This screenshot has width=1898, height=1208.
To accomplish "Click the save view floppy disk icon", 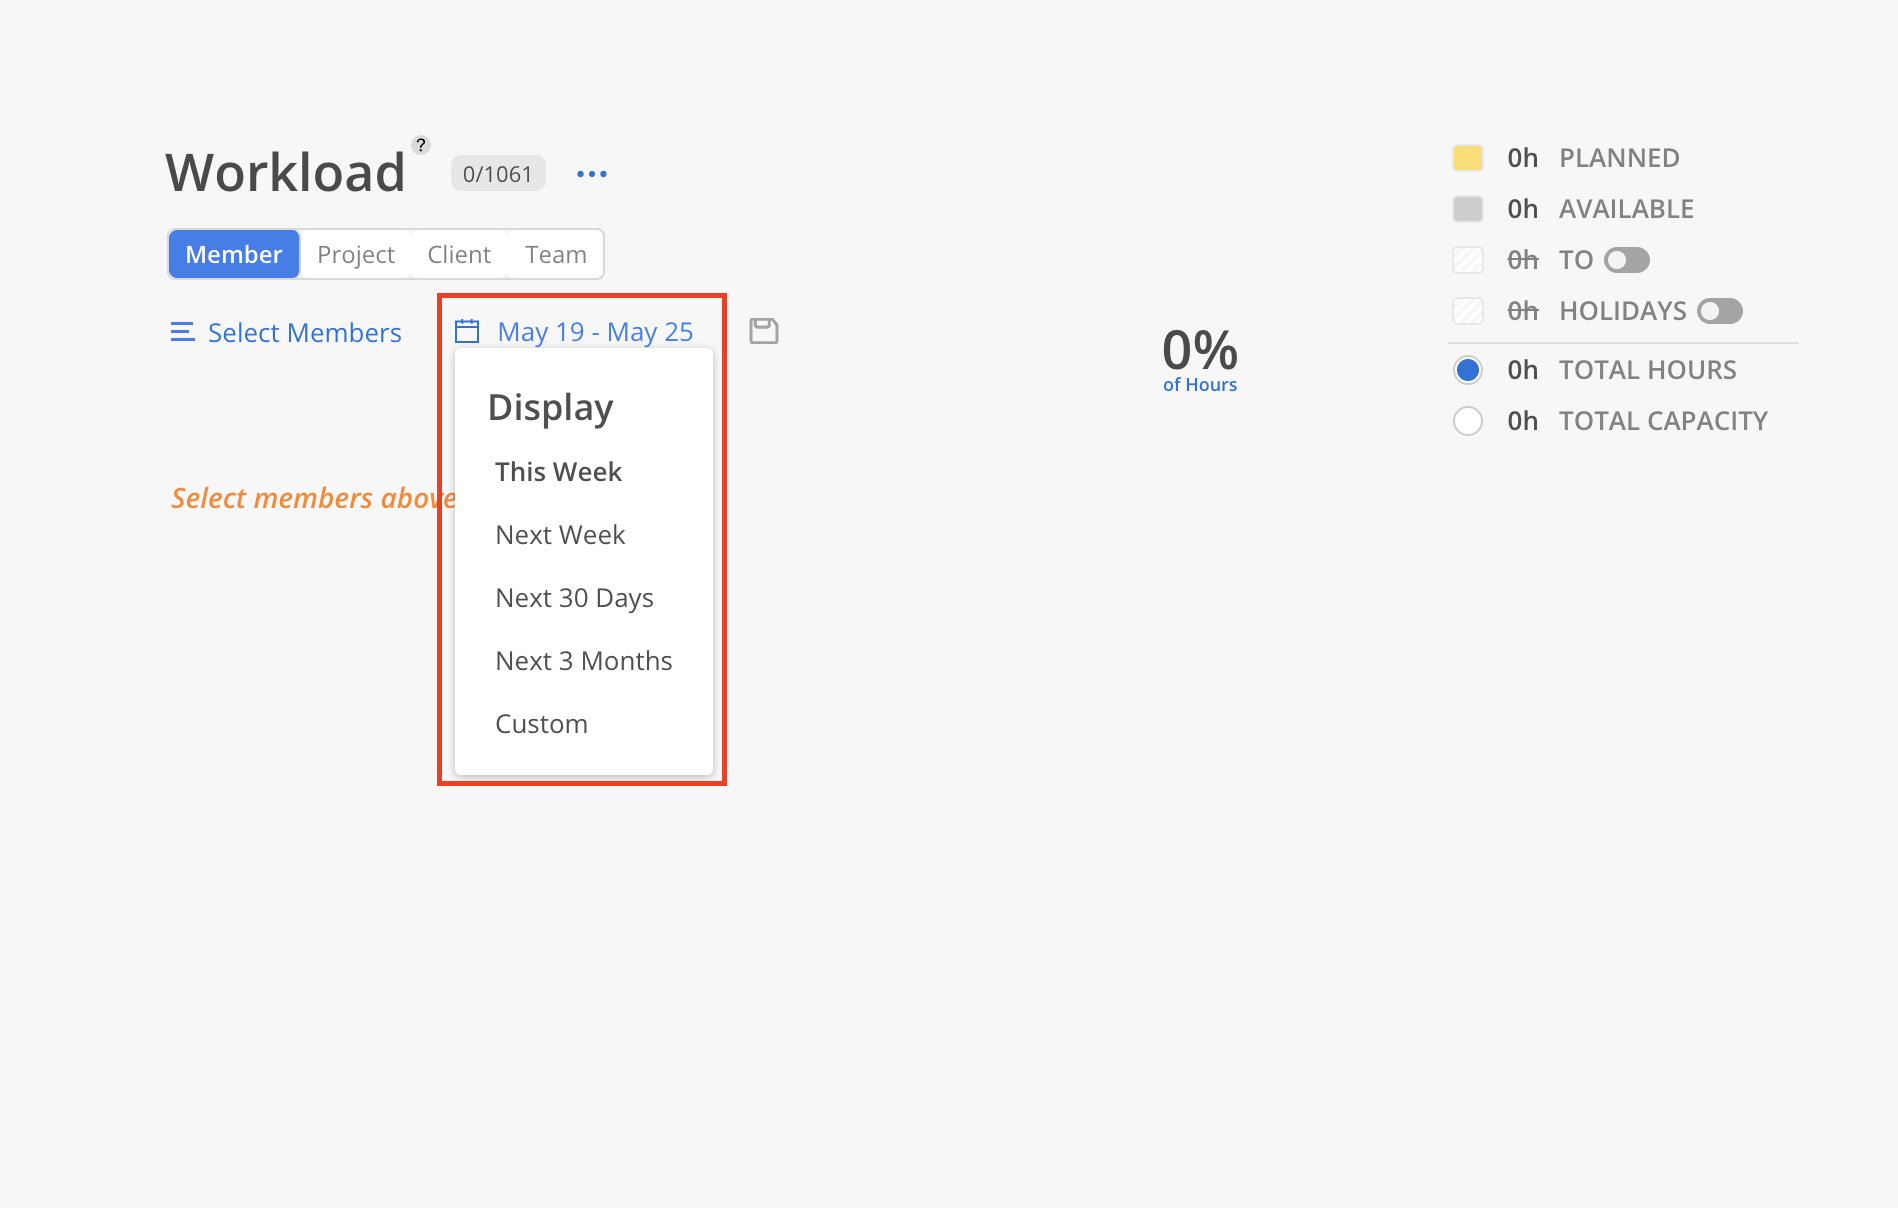I will [763, 330].
